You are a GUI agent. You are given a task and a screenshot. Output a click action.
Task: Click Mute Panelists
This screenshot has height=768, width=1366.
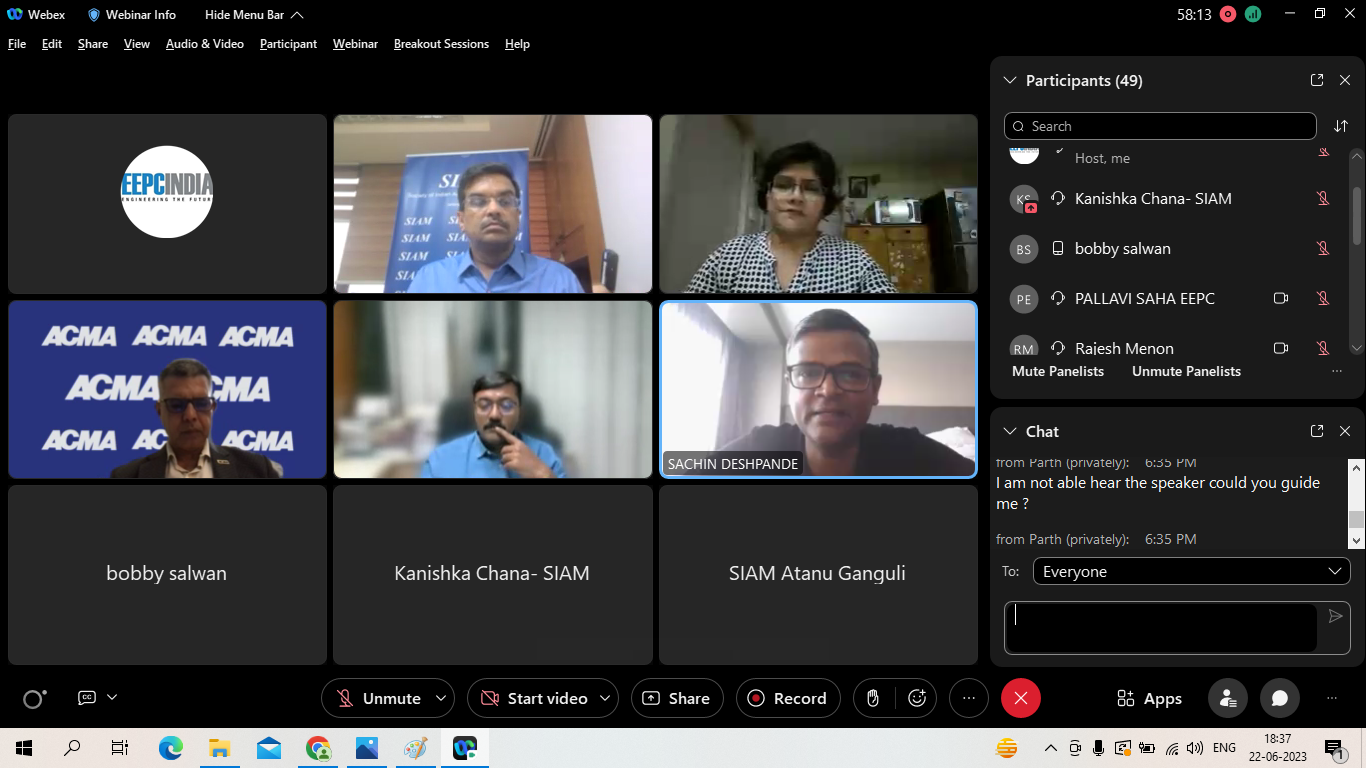1058,371
